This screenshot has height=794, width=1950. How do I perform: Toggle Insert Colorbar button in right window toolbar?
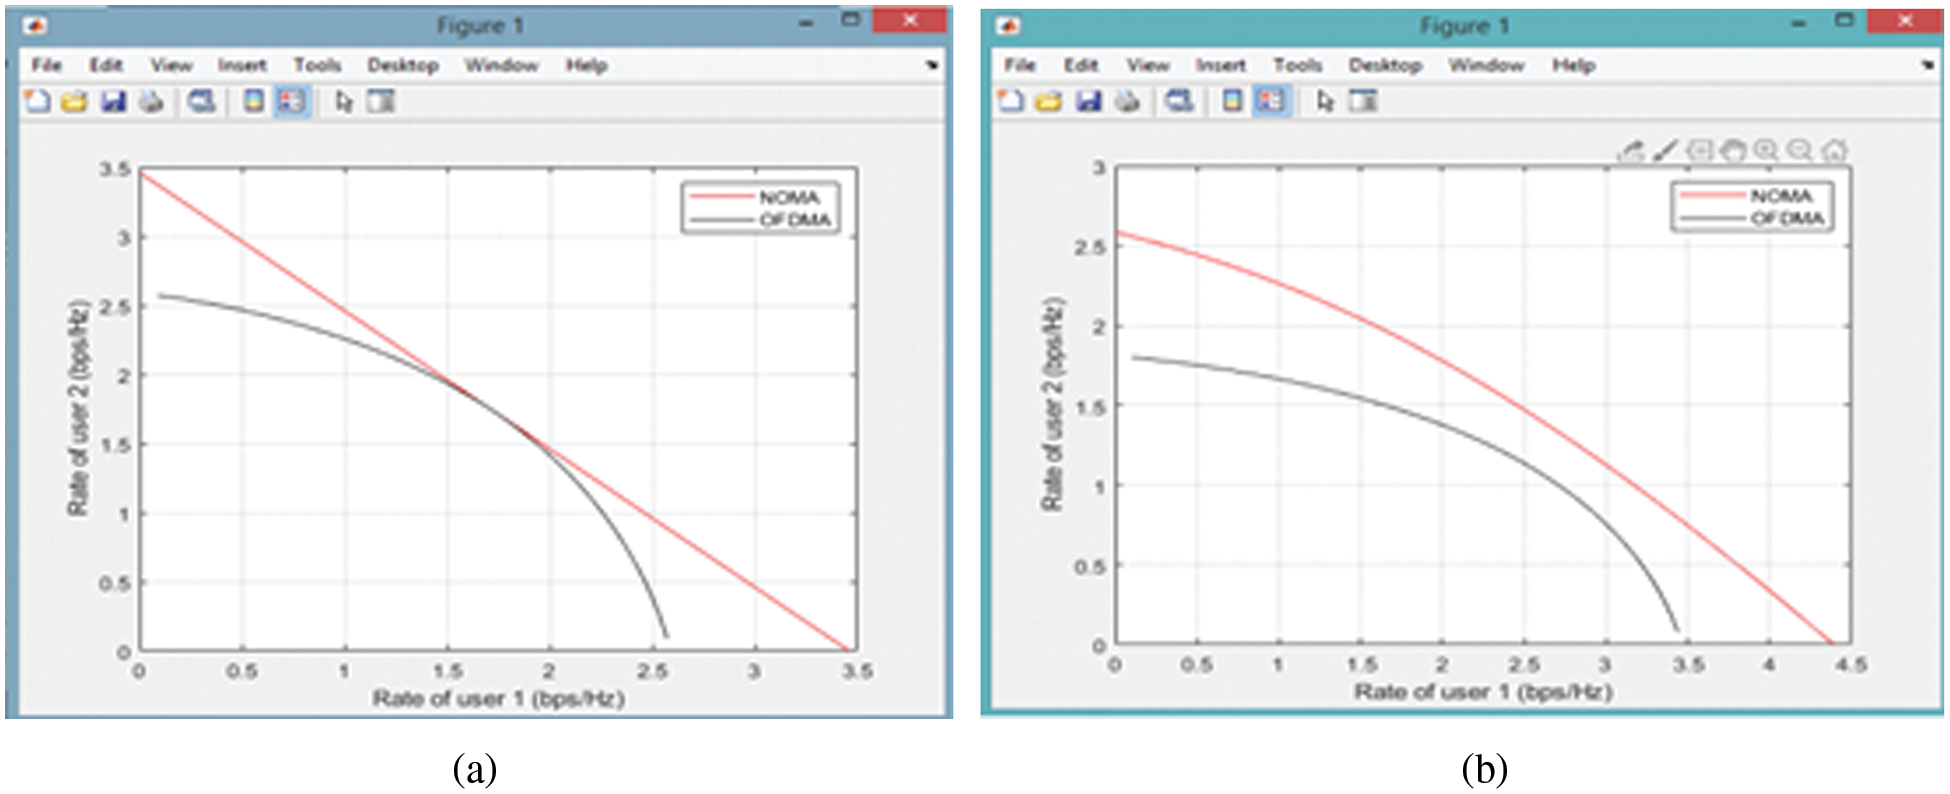(1233, 102)
